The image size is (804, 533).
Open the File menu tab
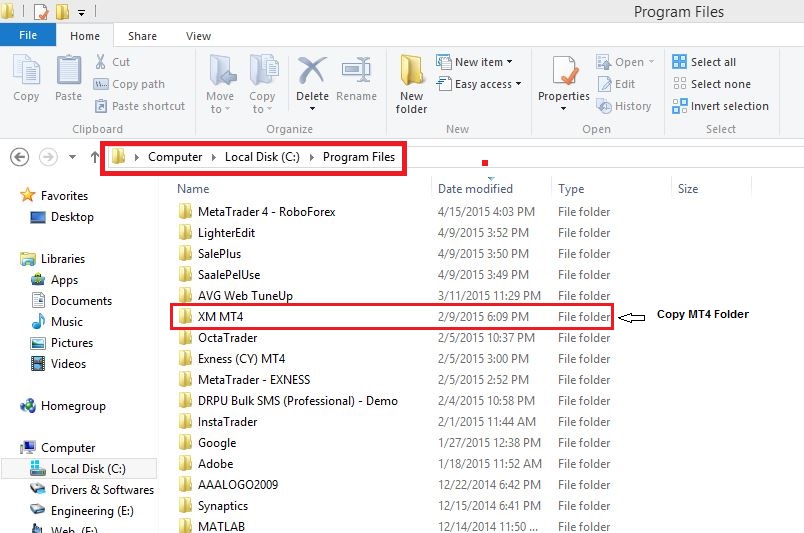click(28, 35)
